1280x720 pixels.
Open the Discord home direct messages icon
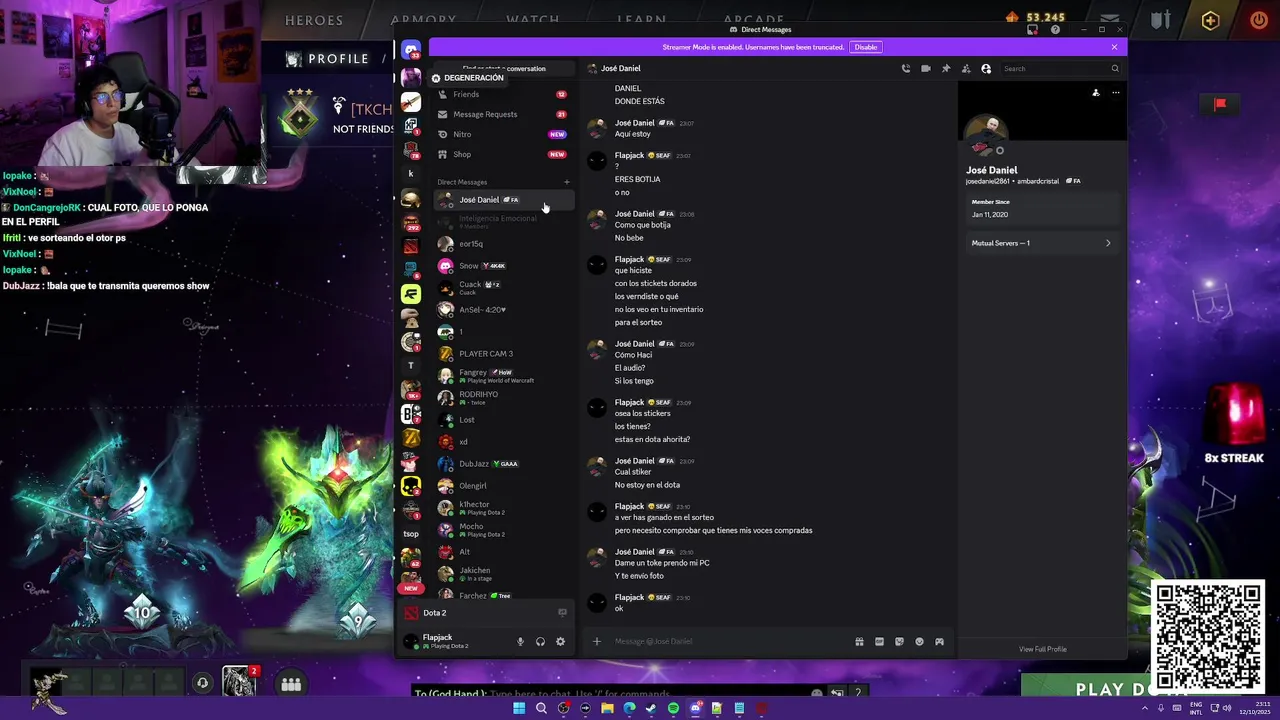click(411, 50)
